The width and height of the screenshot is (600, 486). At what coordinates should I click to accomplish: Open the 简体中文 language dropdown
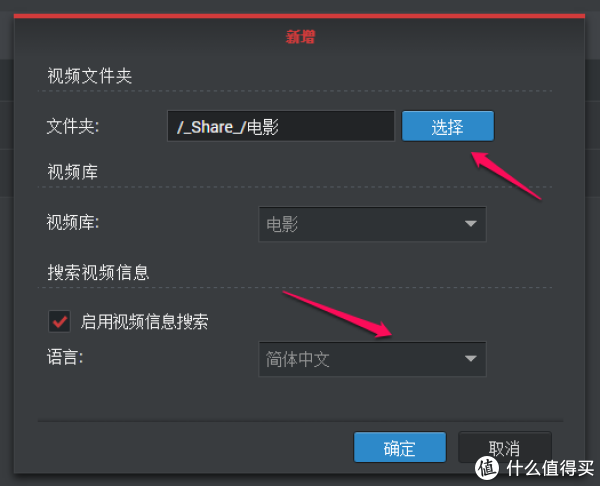pyautogui.click(x=372, y=359)
